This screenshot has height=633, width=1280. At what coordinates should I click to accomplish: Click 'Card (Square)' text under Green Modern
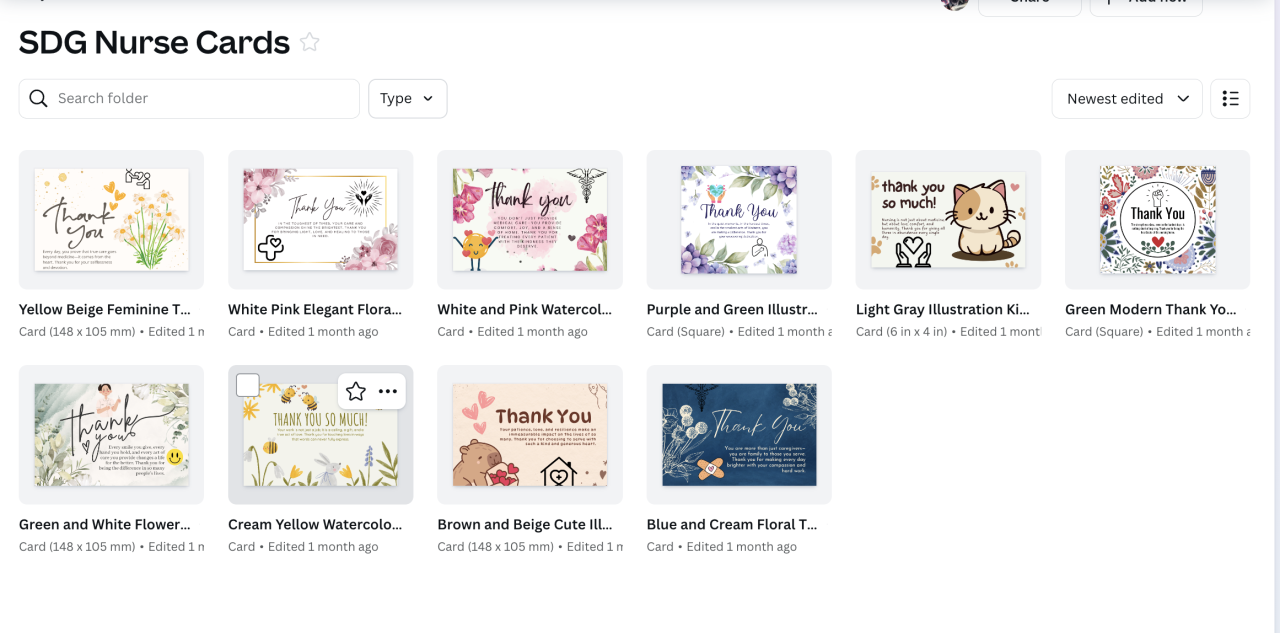tap(1104, 332)
